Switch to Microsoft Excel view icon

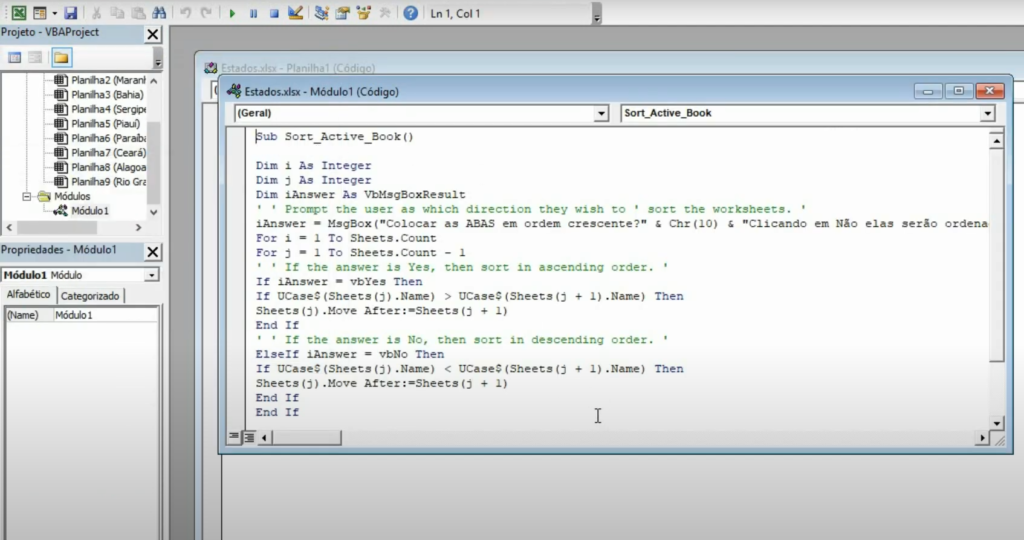point(19,12)
